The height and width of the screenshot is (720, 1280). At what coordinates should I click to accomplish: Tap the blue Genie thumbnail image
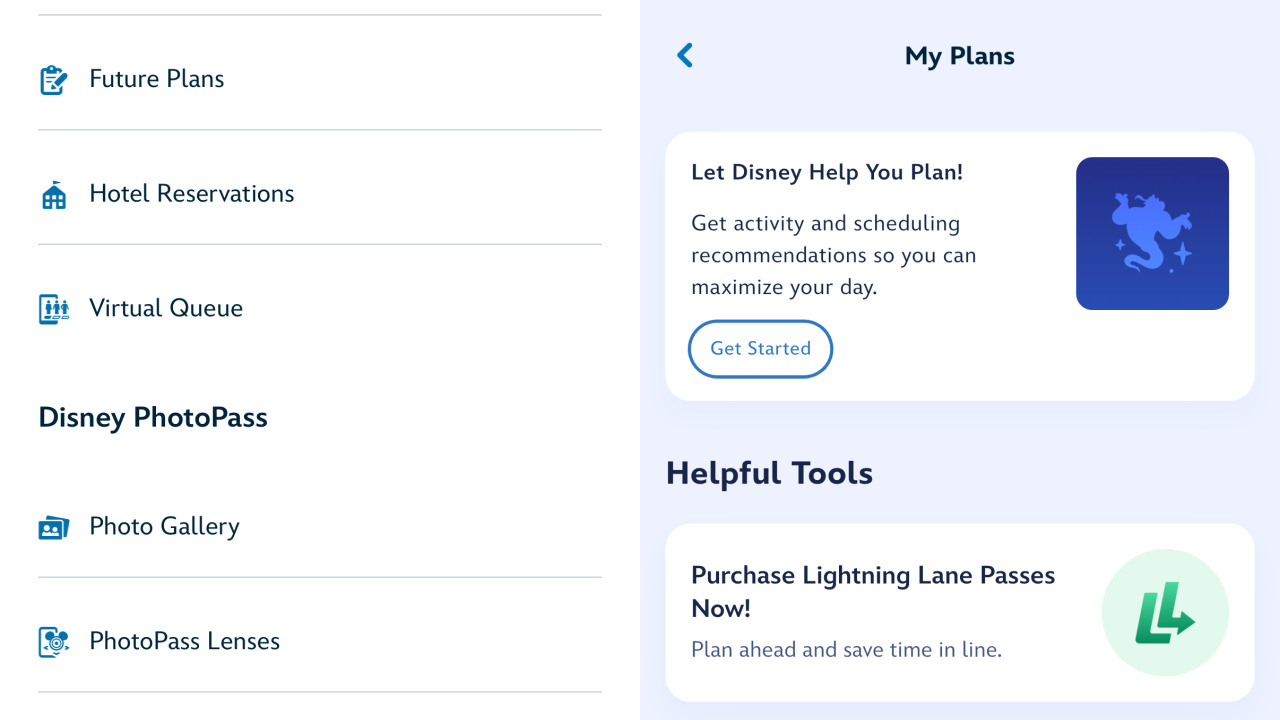click(1152, 233)
